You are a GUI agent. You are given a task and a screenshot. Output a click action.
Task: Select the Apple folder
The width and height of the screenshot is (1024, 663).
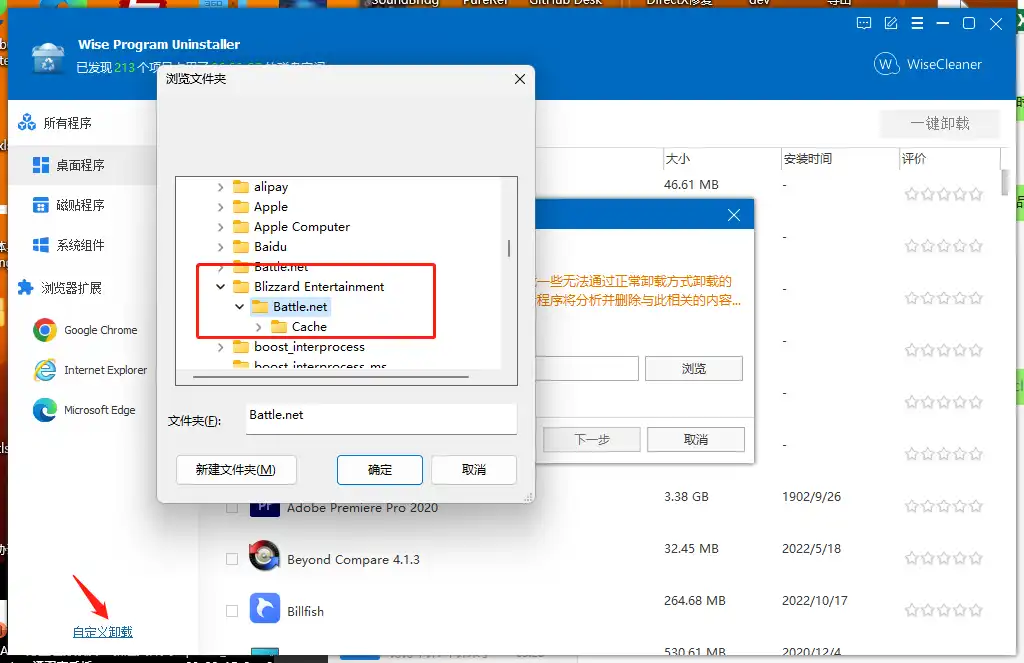point(271,207)
